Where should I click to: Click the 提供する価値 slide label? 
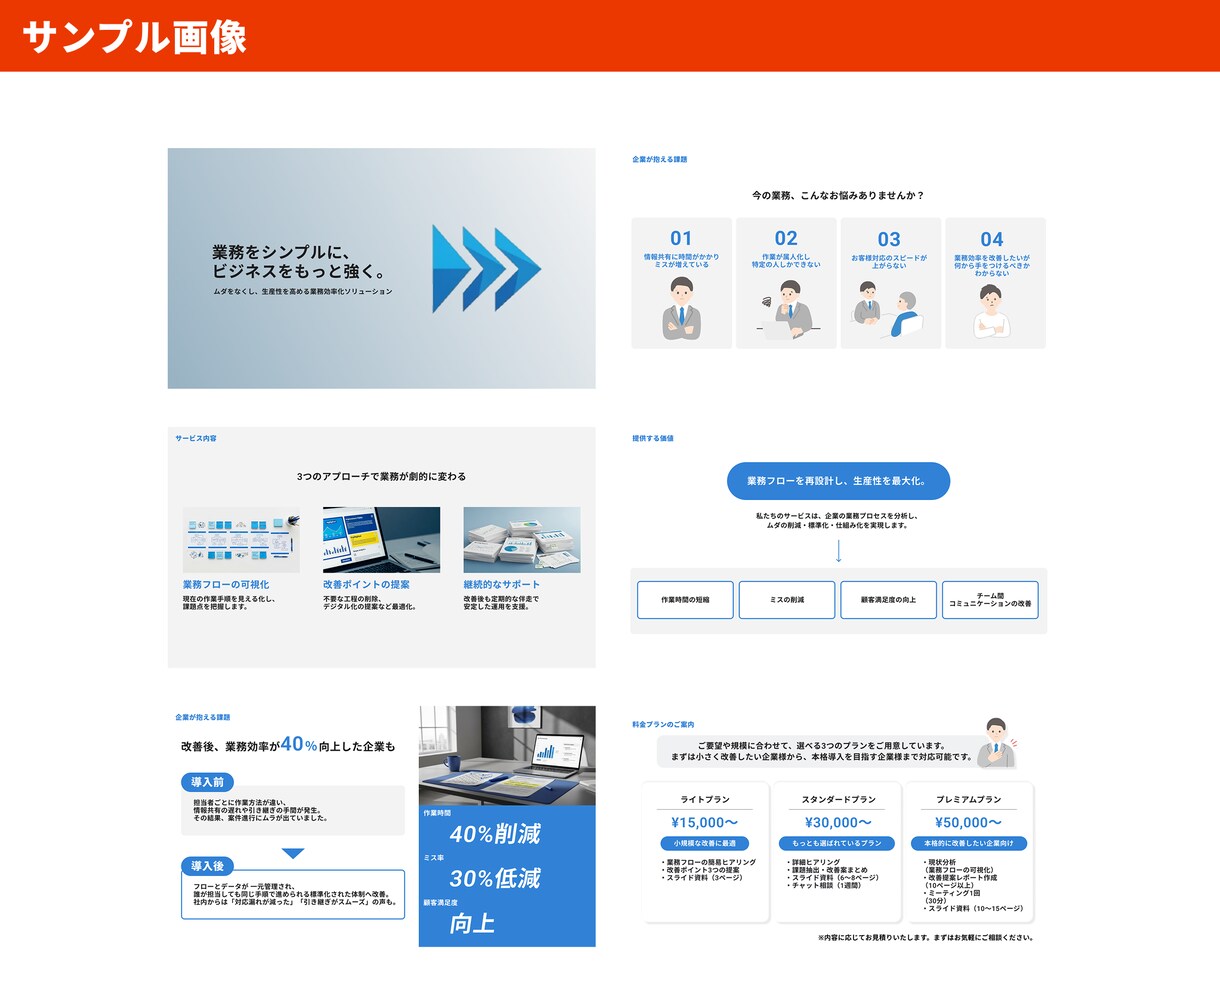click(x=653, y=438)
